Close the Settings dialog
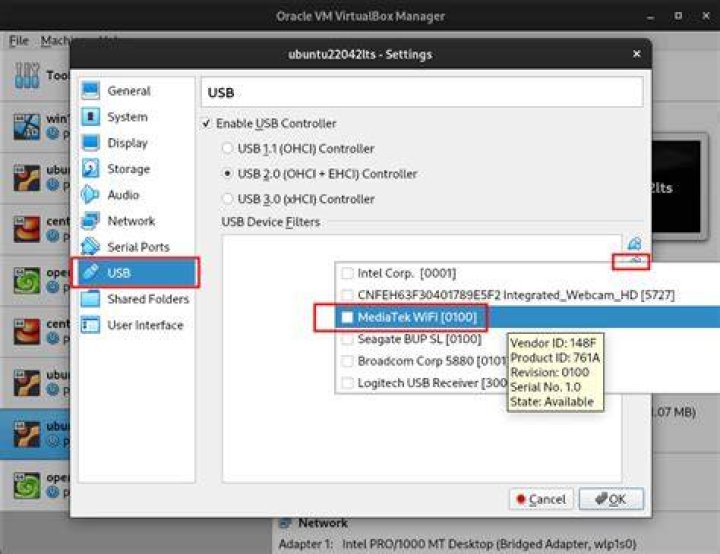Screen dimensions: 720x554 636,54
